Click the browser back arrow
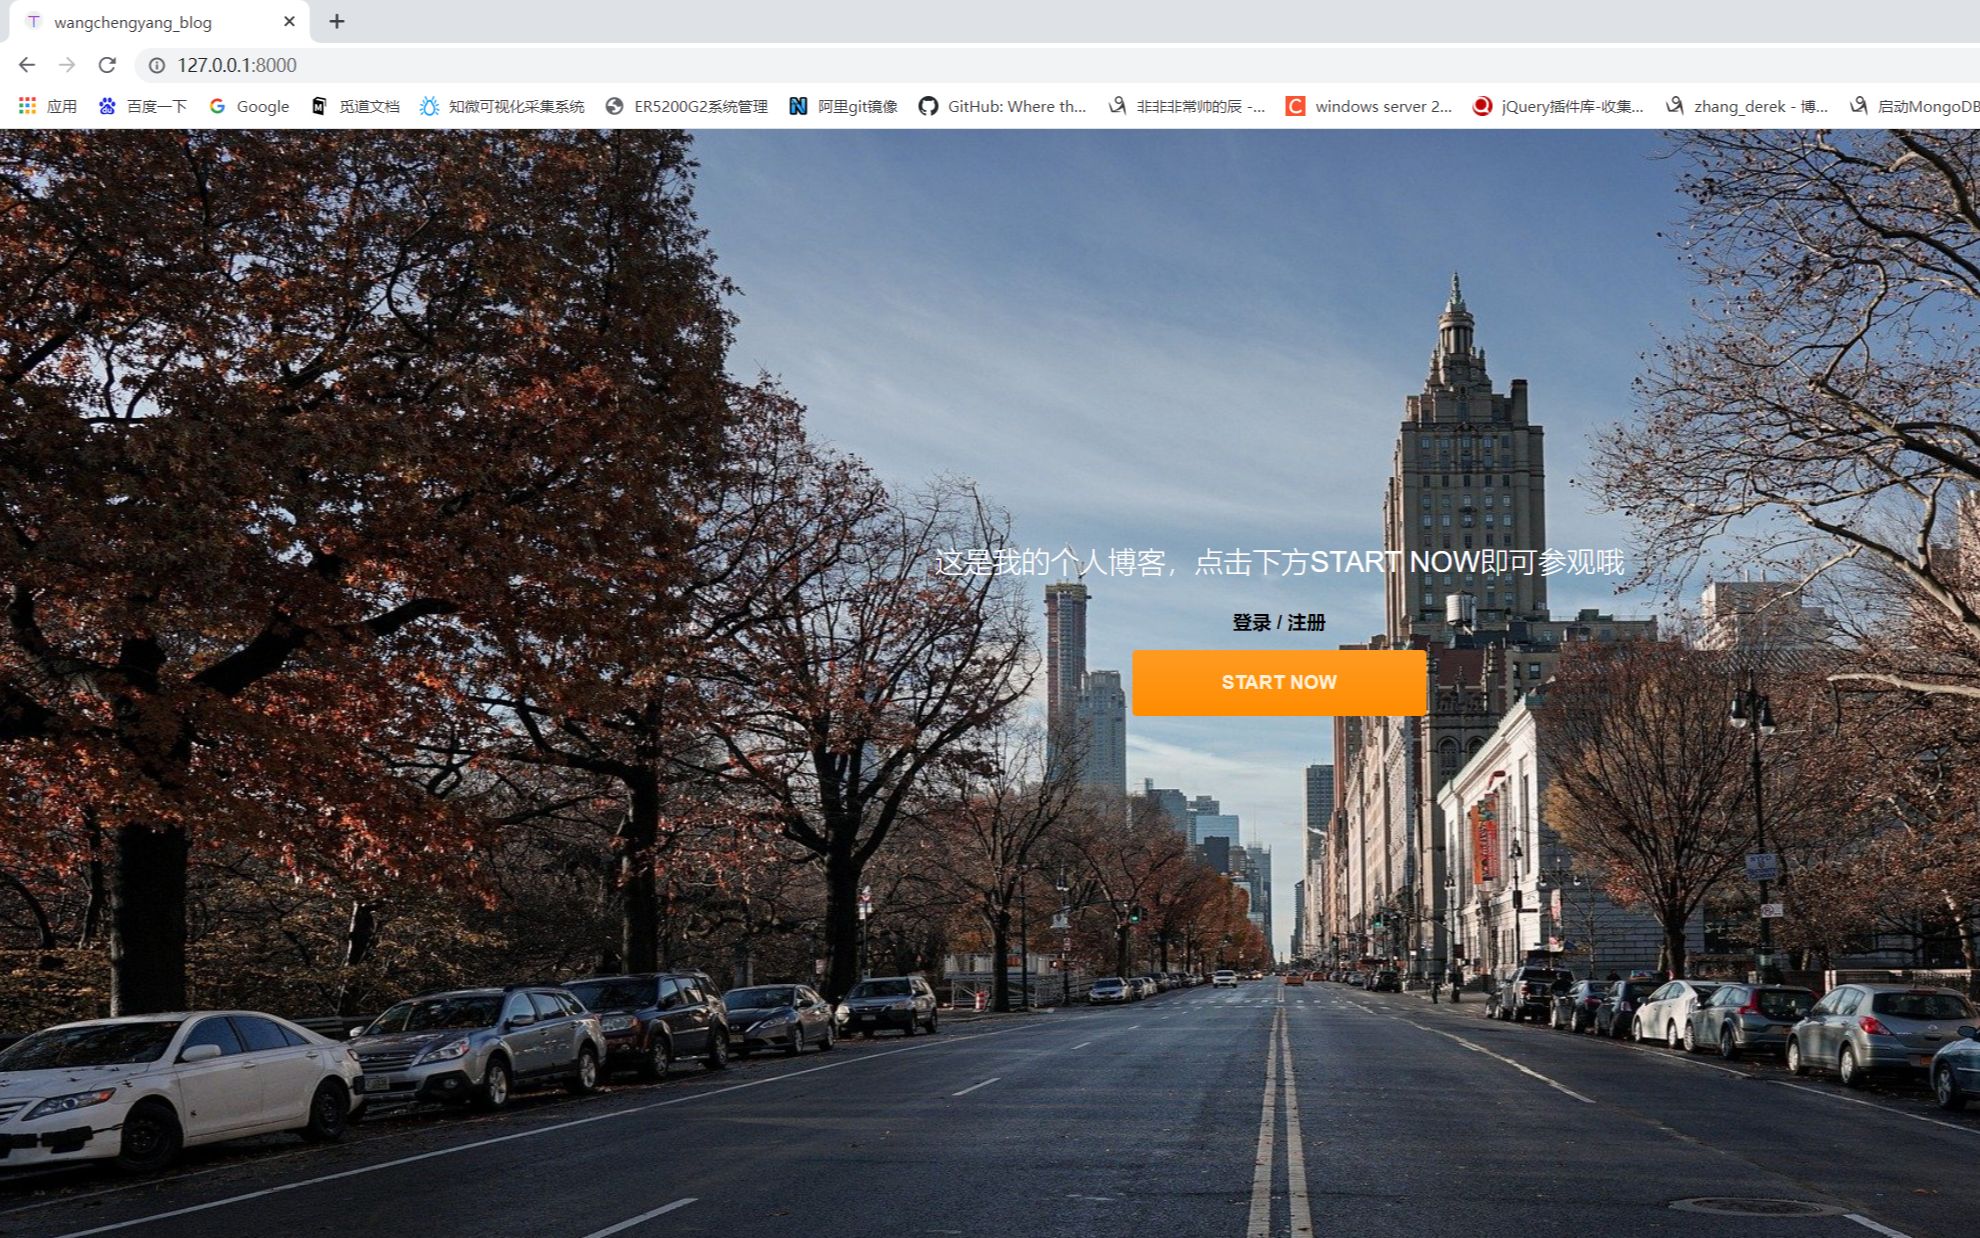Viewport: 1980px width, 1238px height. coord(27,65)
